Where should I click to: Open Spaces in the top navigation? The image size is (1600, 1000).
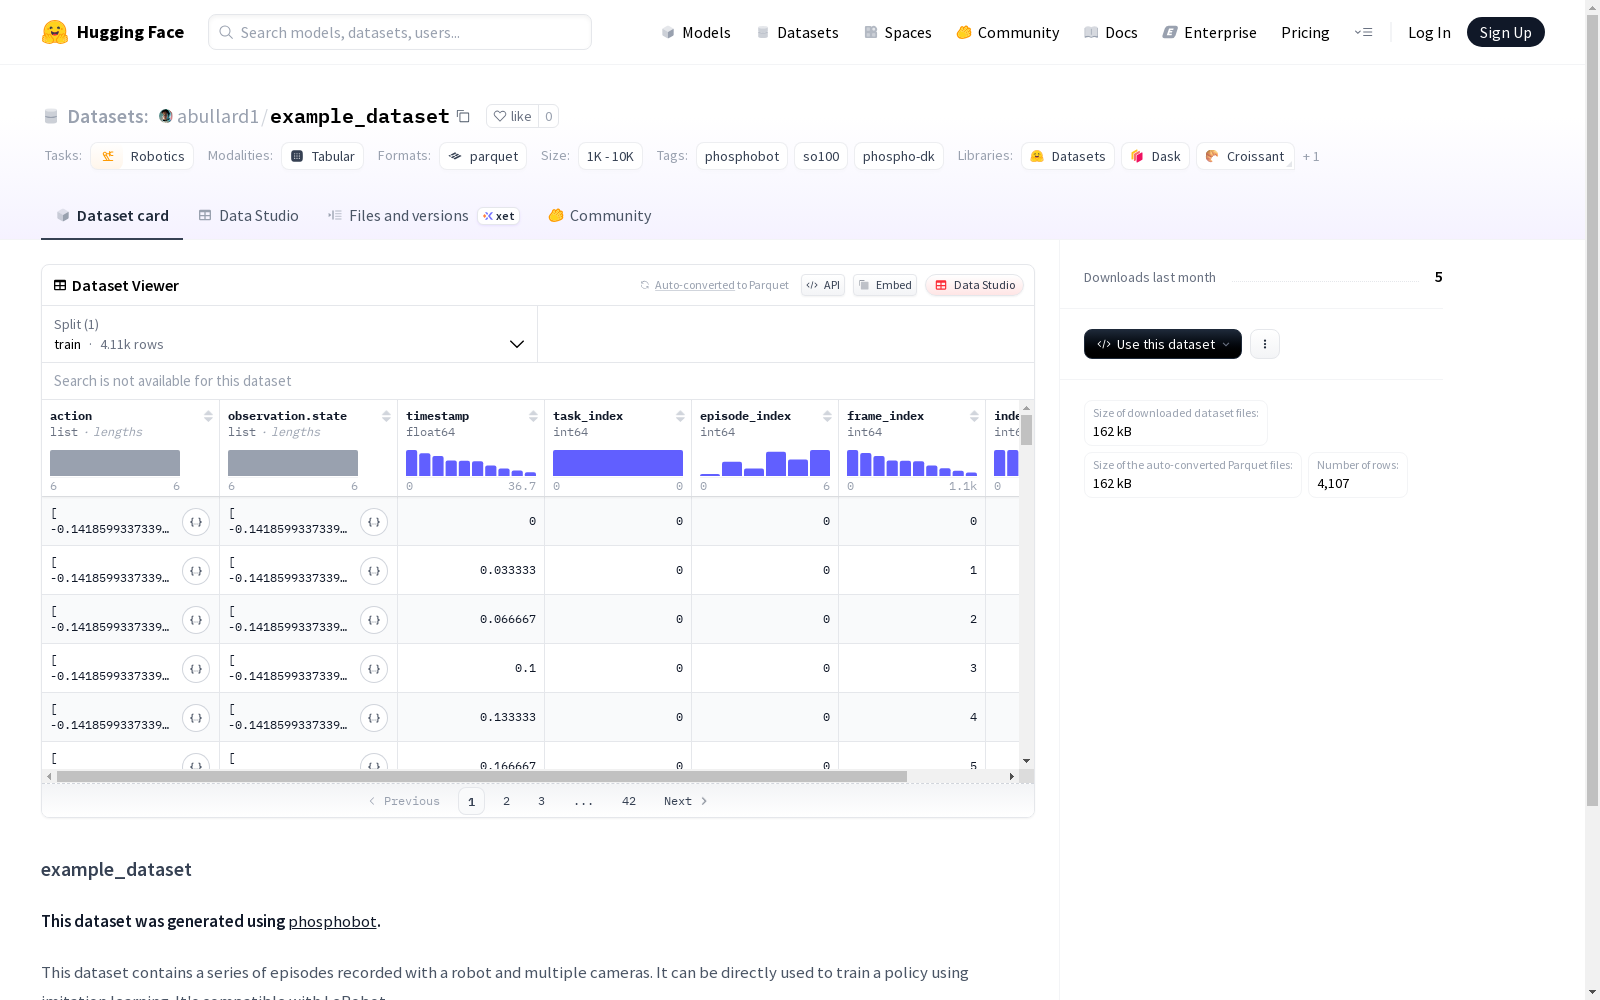click(898, 33)
